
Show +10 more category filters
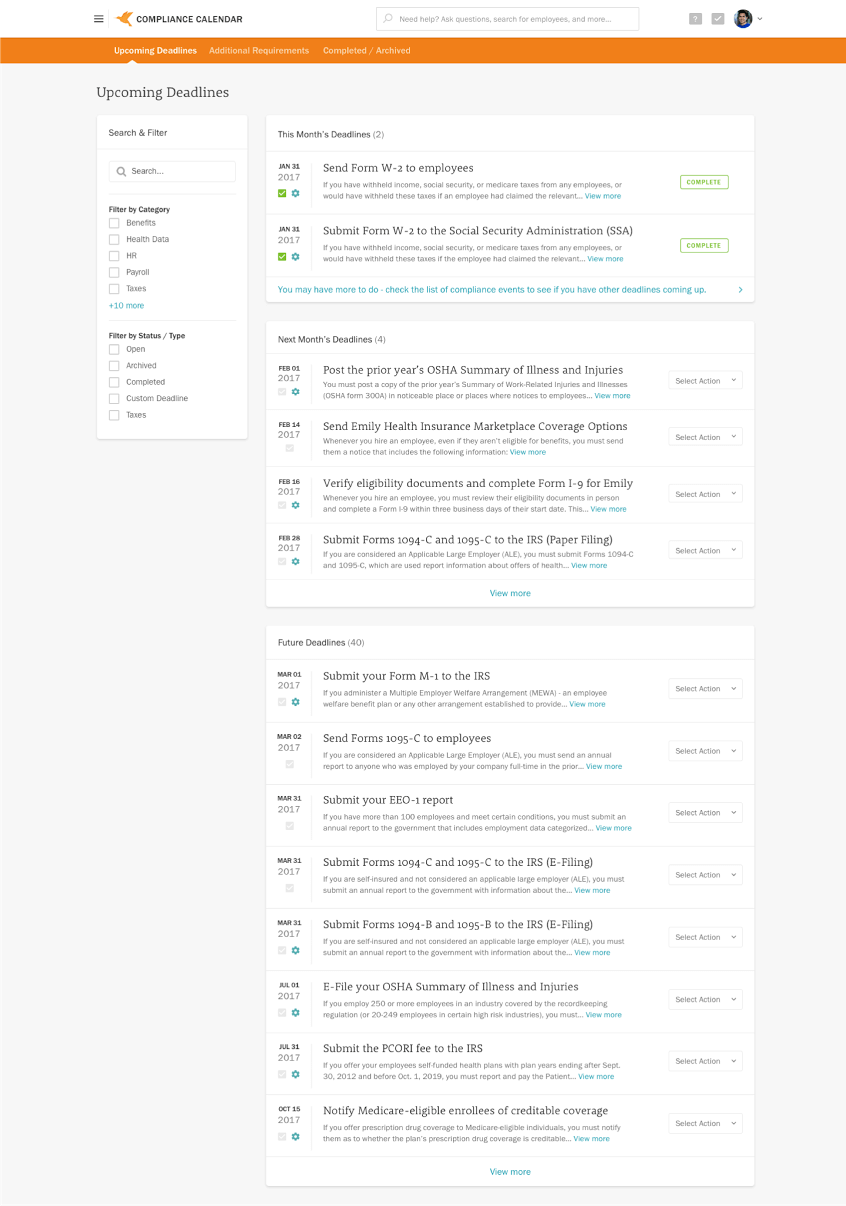coord(126,305)
